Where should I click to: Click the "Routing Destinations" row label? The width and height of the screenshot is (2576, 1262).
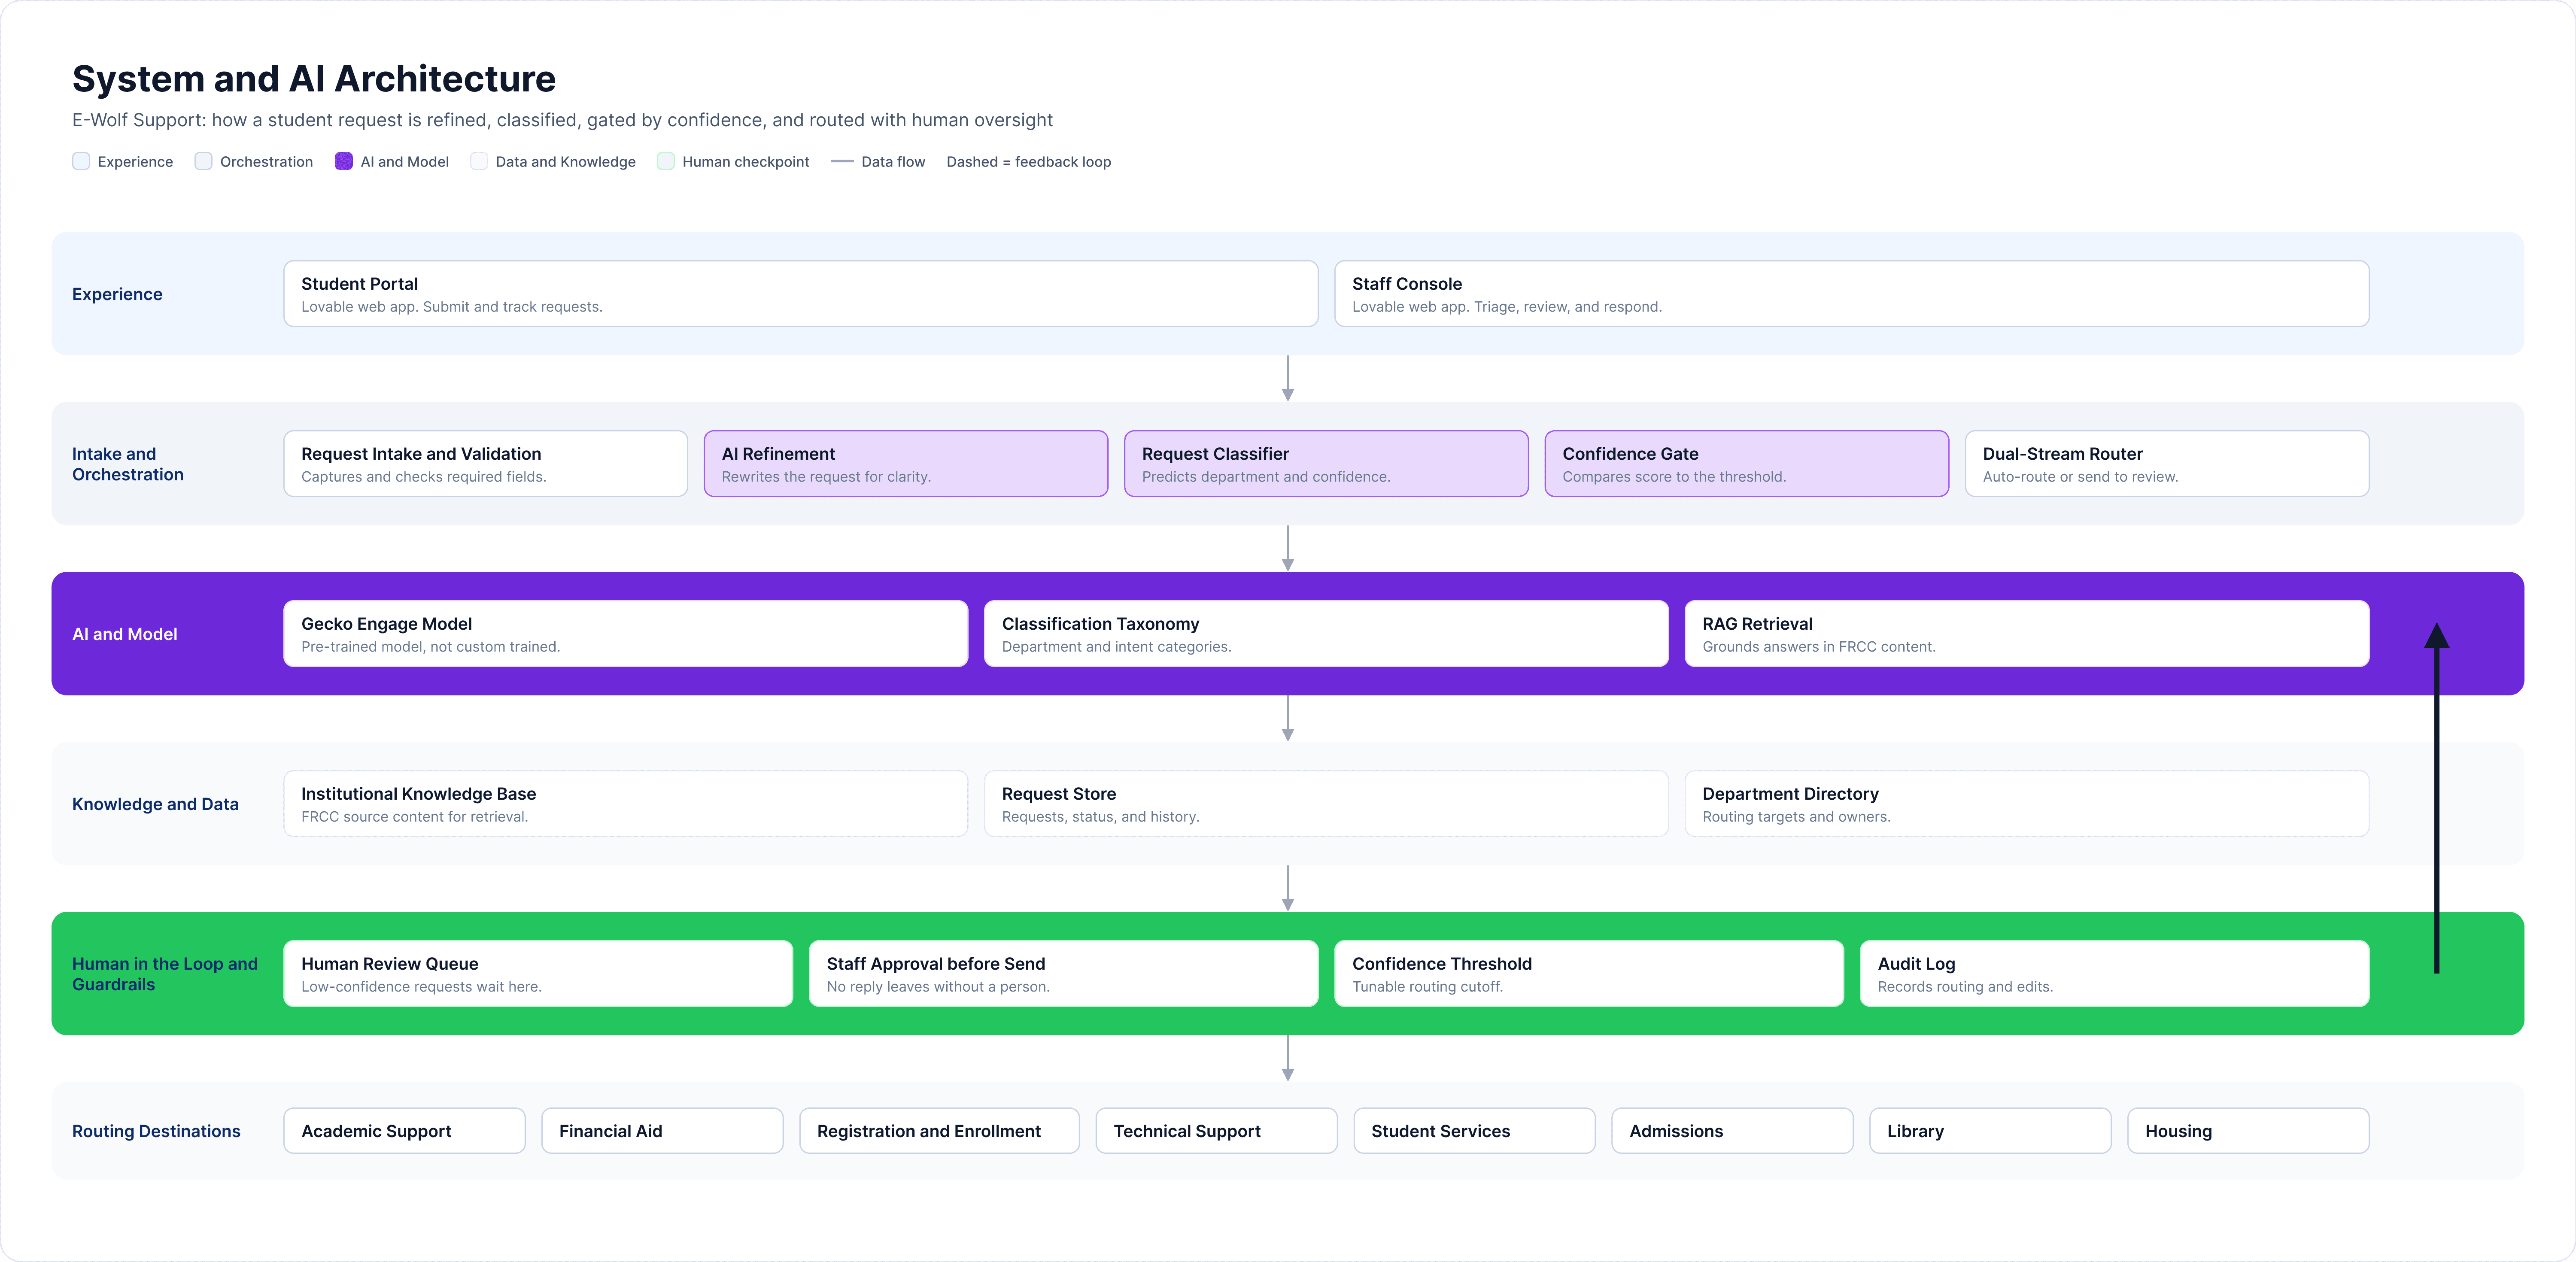coord(156,1131)
